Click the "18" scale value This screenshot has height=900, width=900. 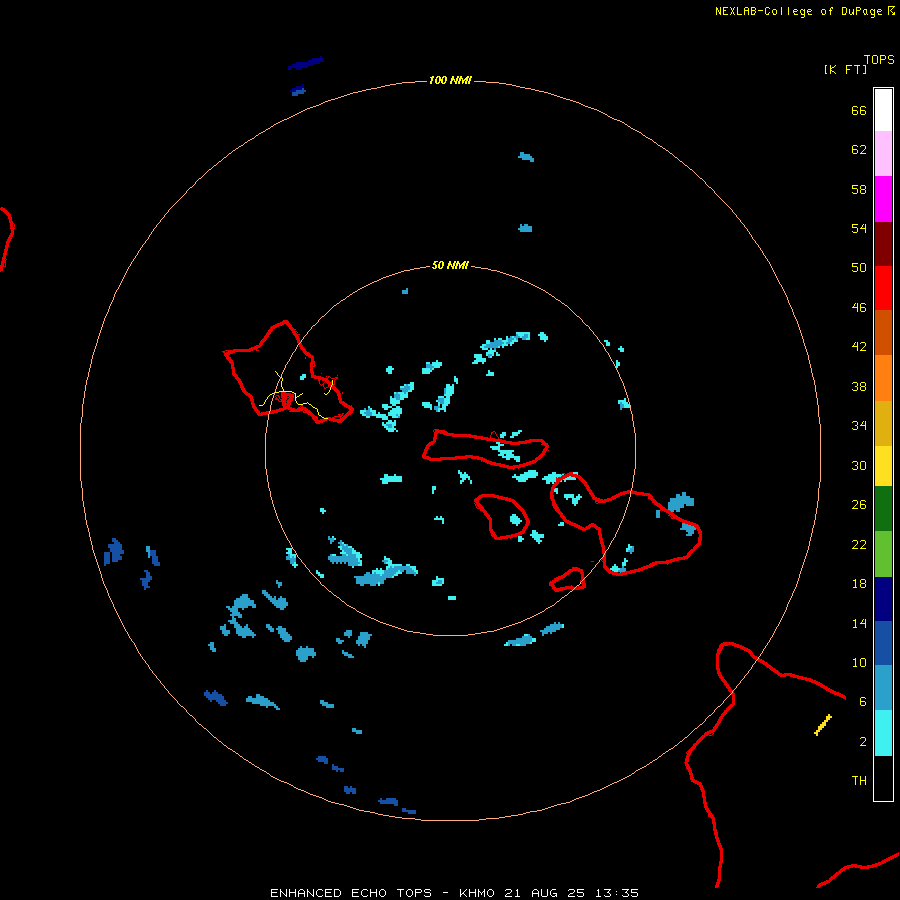pyautogui.click(x=859, y=584)
